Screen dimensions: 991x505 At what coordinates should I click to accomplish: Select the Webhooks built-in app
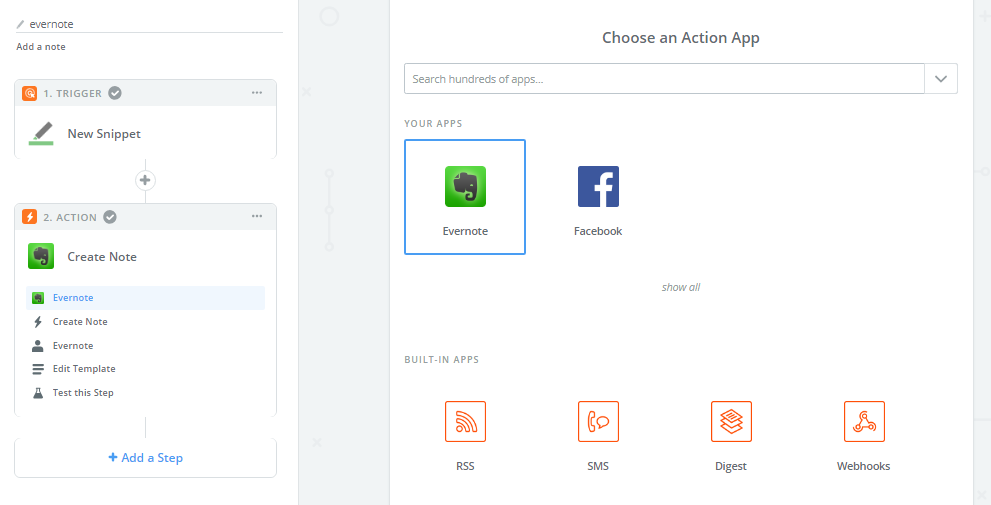point(864,422)
